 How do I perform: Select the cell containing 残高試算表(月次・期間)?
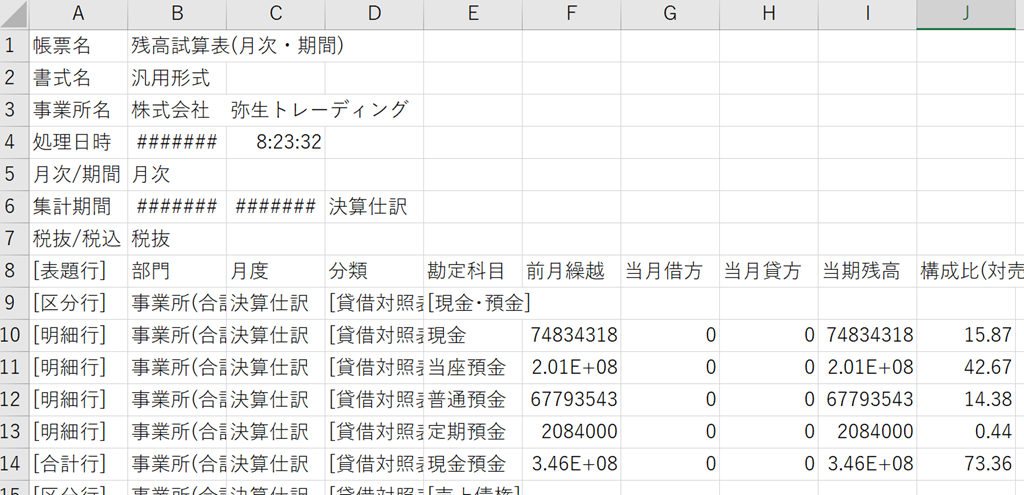pyautogui.click(x=178, y=46)
